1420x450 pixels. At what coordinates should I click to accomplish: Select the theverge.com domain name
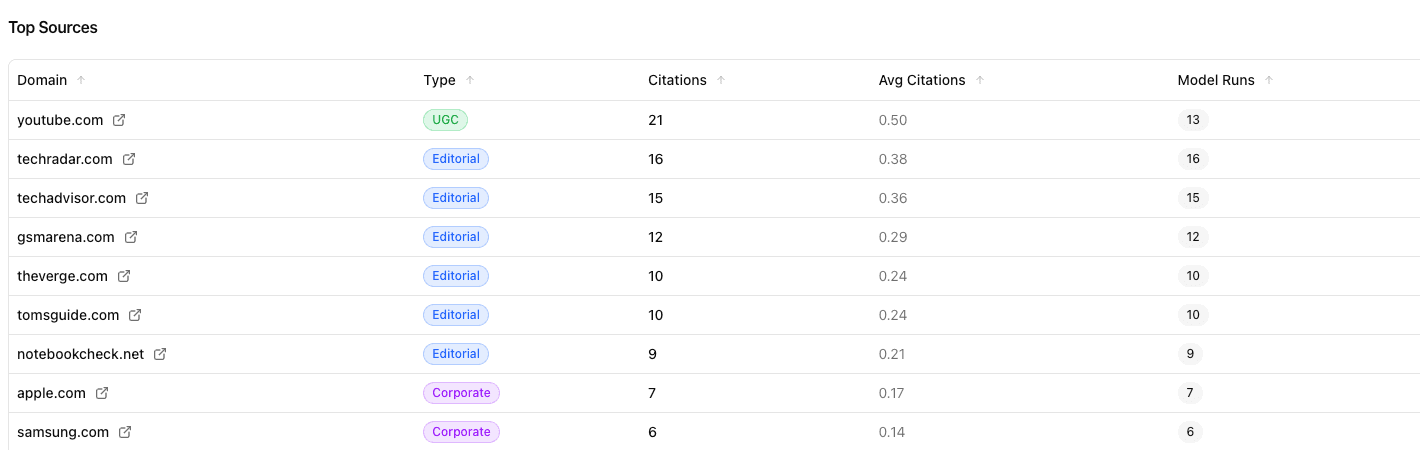[62, 276]
